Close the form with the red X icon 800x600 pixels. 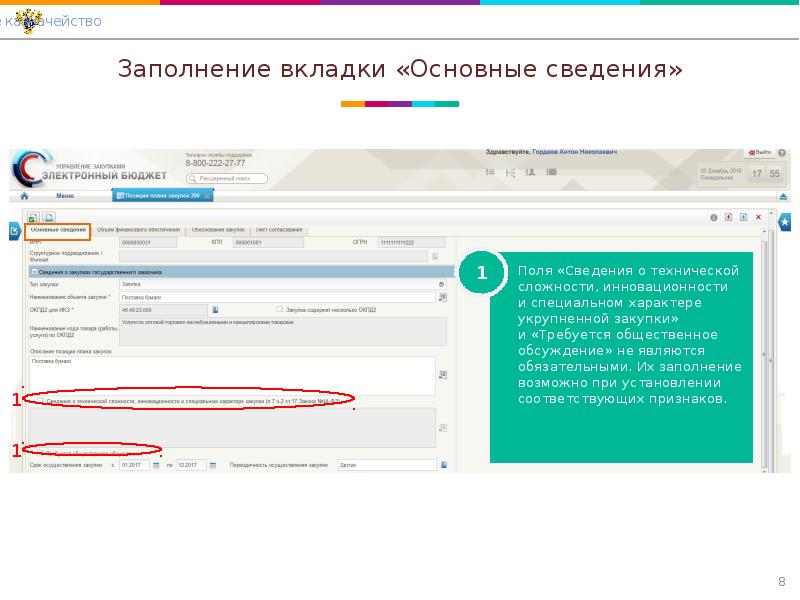point(759,216)
